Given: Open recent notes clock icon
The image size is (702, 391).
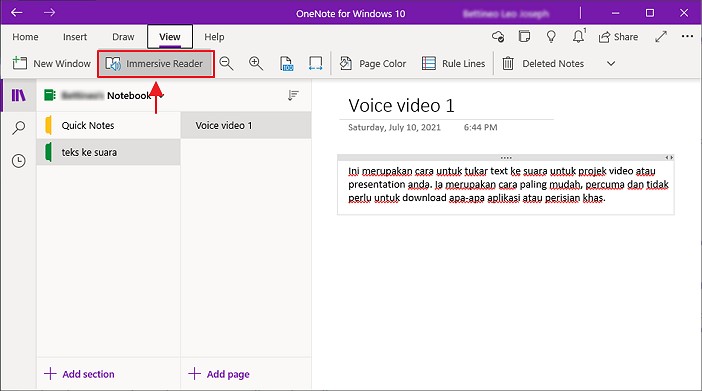Looking at the screenshot, I should coord(18,161).
